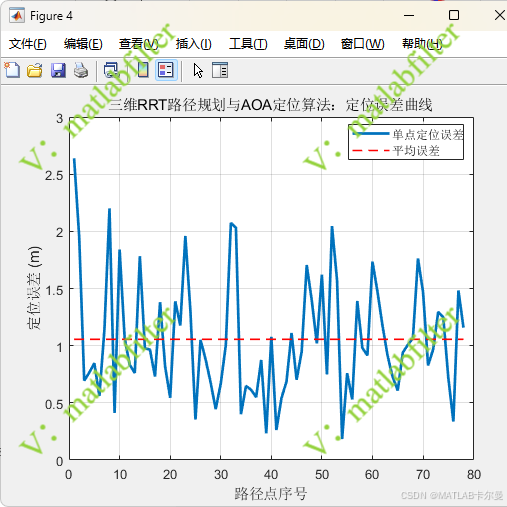Image resolution: width=507 pixels, height=507 pixels.
Task: Click the x-axis label 路径点序号
Action: tap(271, 494)
